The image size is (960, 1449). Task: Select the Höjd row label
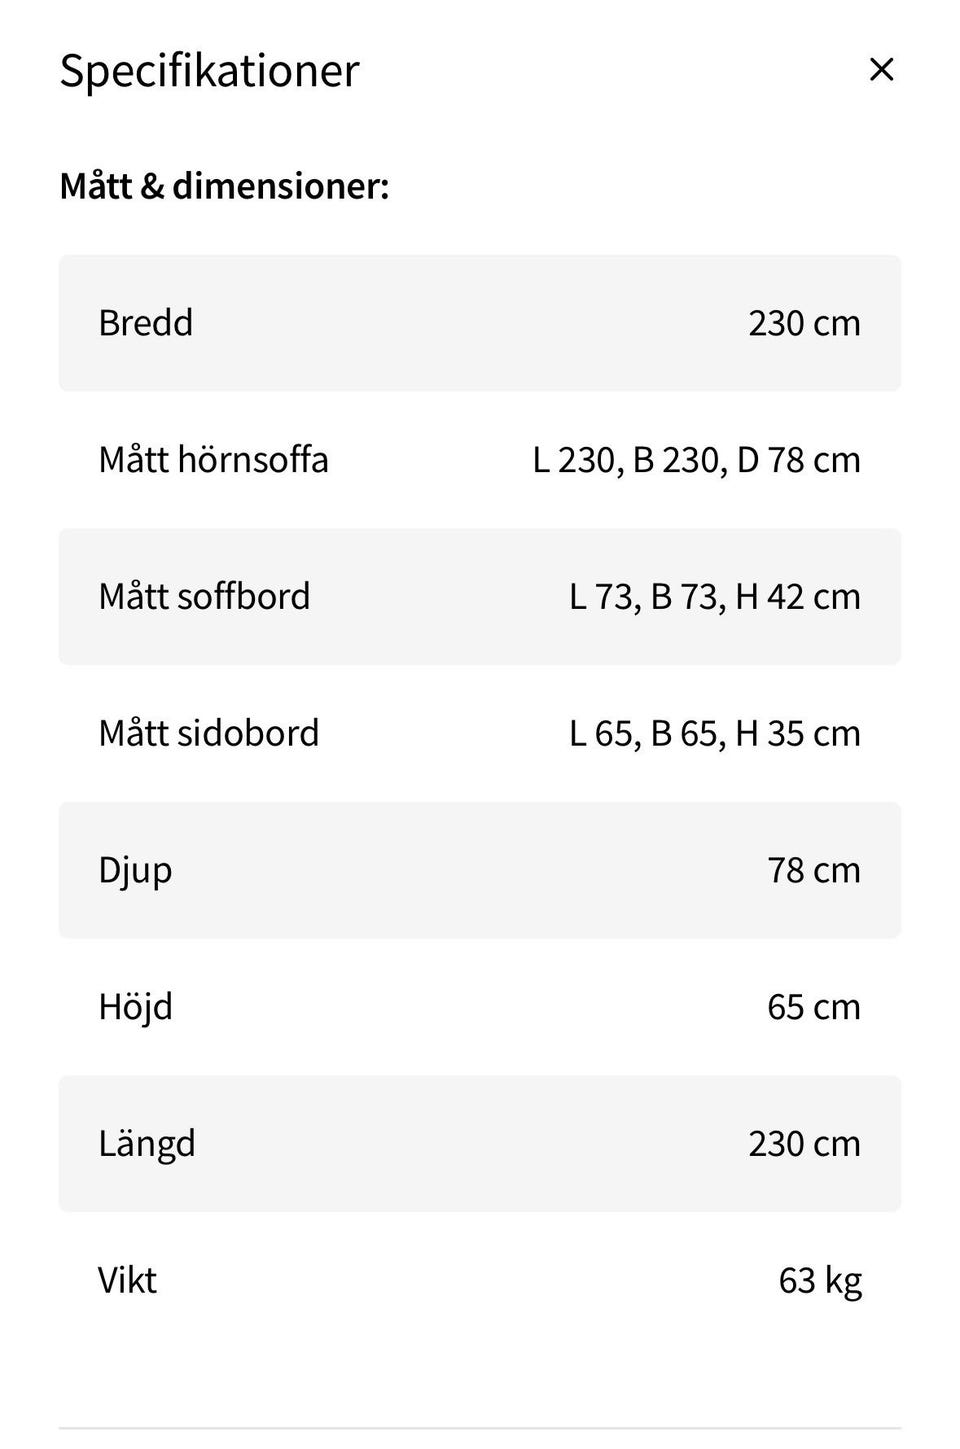point(135,1006)
